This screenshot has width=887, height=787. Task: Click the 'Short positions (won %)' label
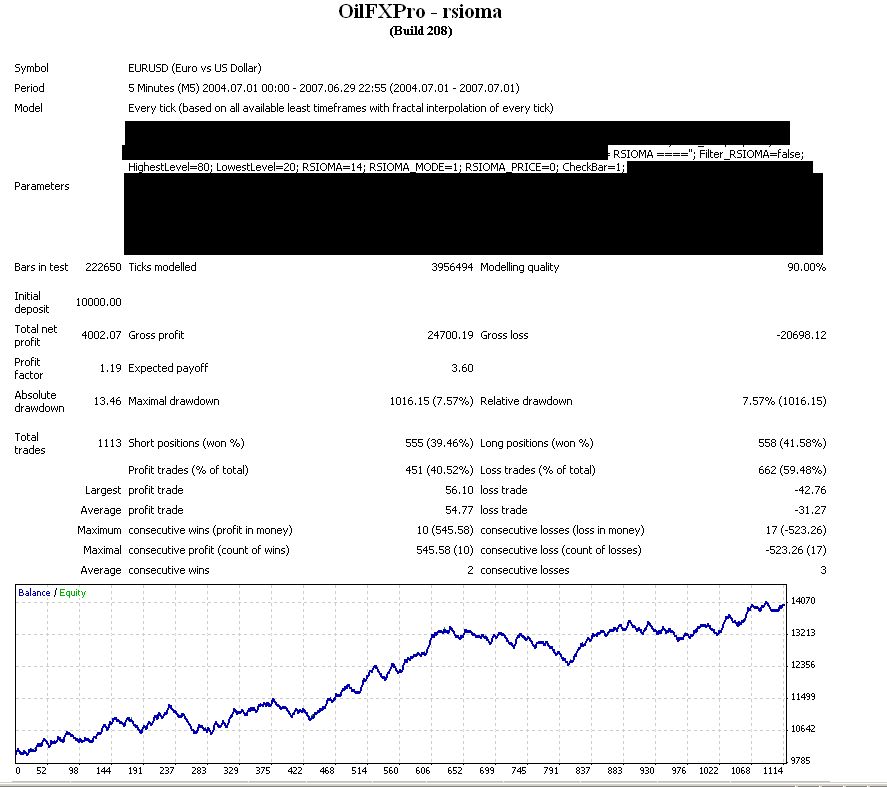coord(186,443)
